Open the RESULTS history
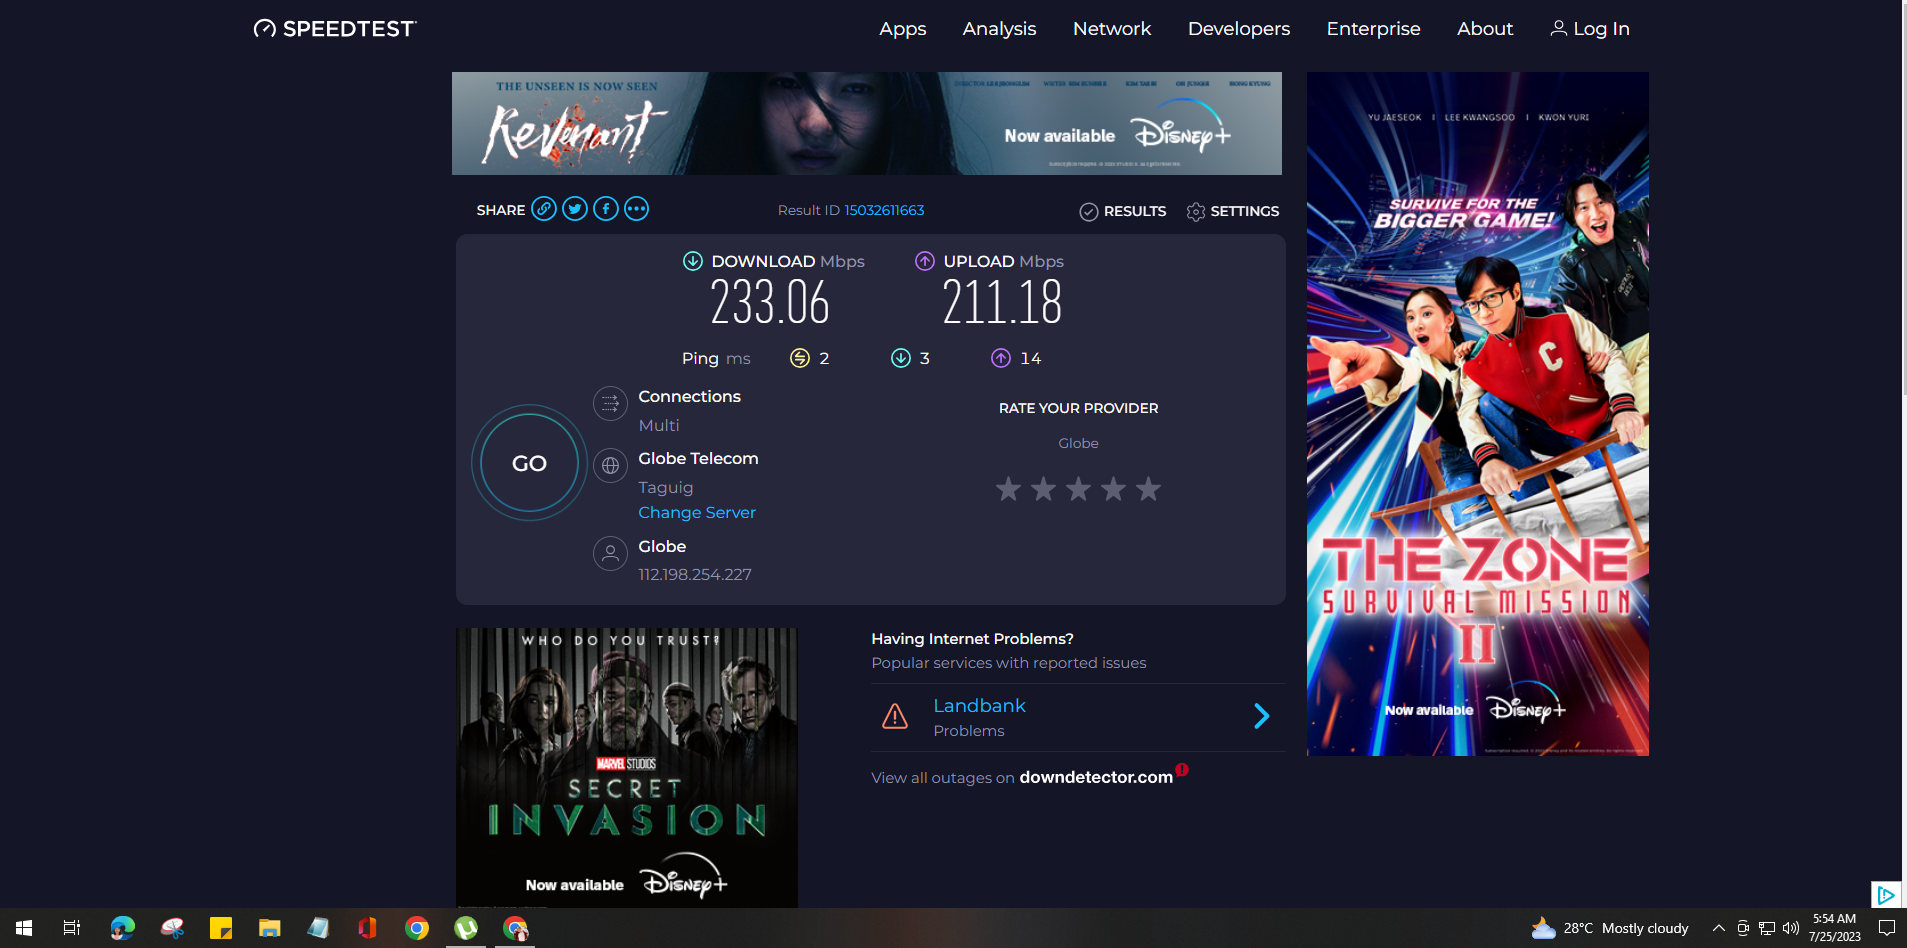Screen dimensions: 1907x948 click(x=1123, y=211)
